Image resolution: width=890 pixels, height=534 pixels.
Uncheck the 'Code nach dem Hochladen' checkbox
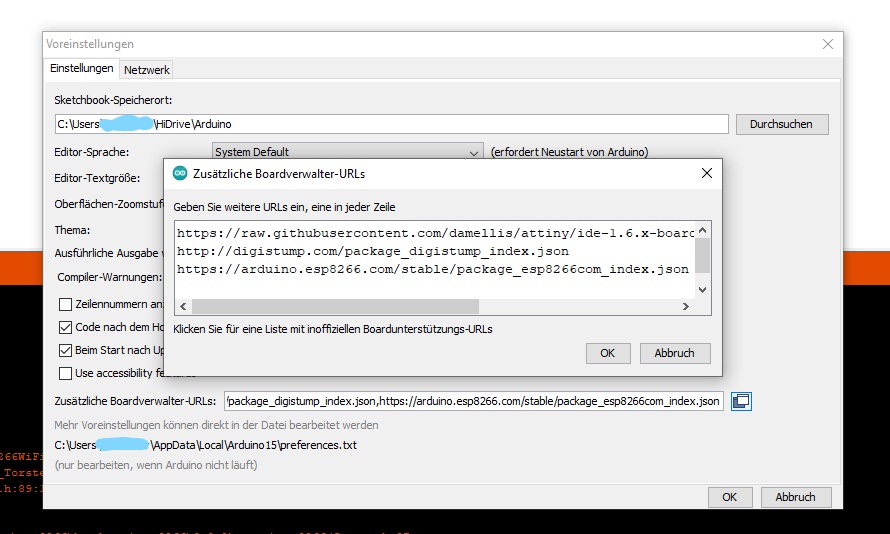click(65, 327)
